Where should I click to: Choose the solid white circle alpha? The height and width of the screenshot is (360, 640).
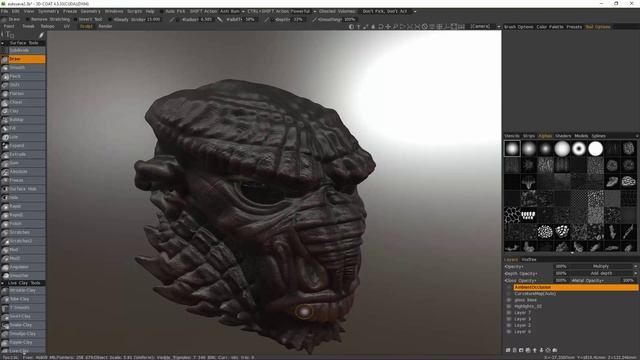coord(596,149)
